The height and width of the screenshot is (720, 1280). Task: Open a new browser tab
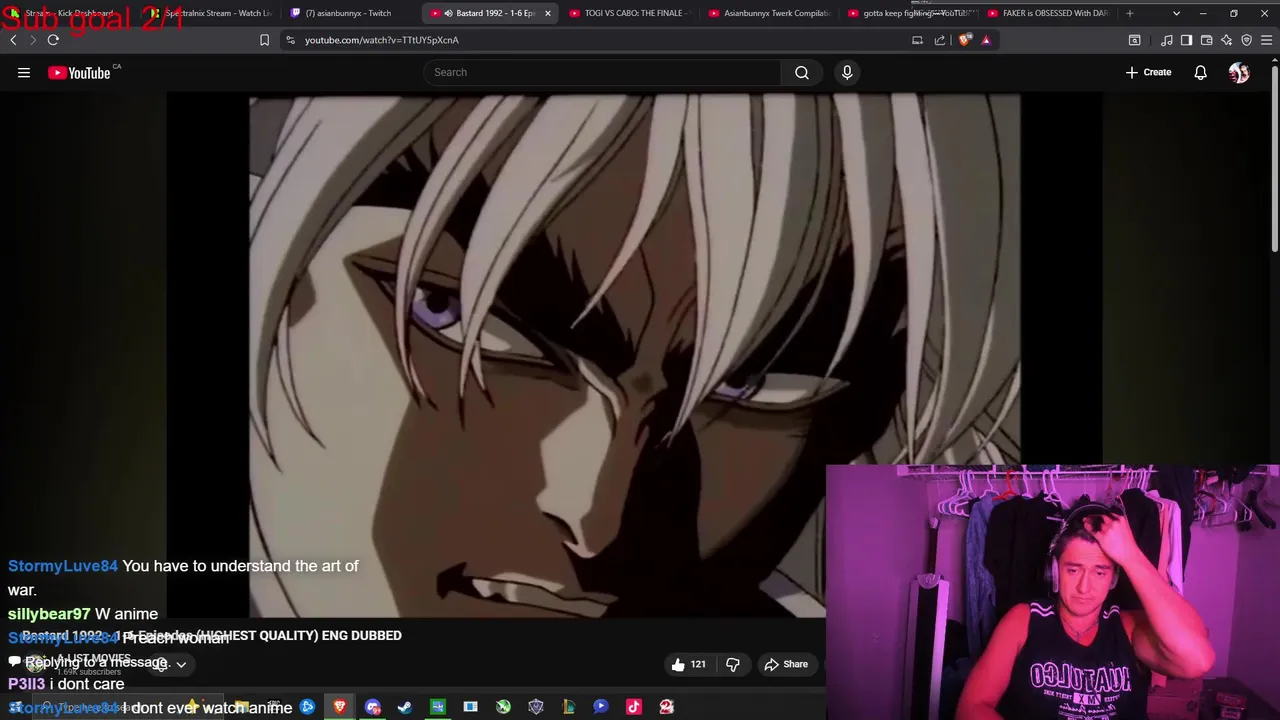pyautogui.click(x=1130, y=13)
